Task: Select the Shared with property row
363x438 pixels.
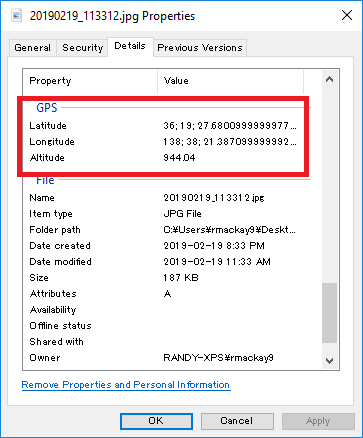Action: pyautogui.click(x=163, y=342)
